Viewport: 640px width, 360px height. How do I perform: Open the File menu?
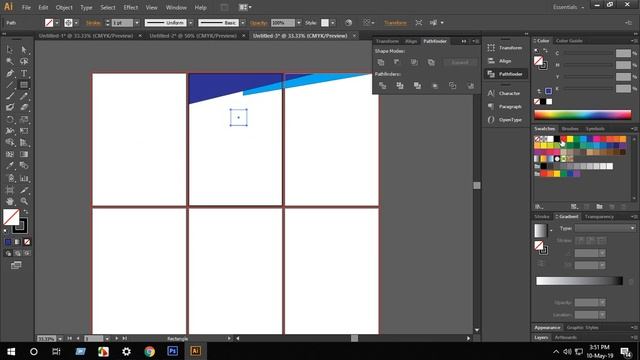tap(26, 7)
